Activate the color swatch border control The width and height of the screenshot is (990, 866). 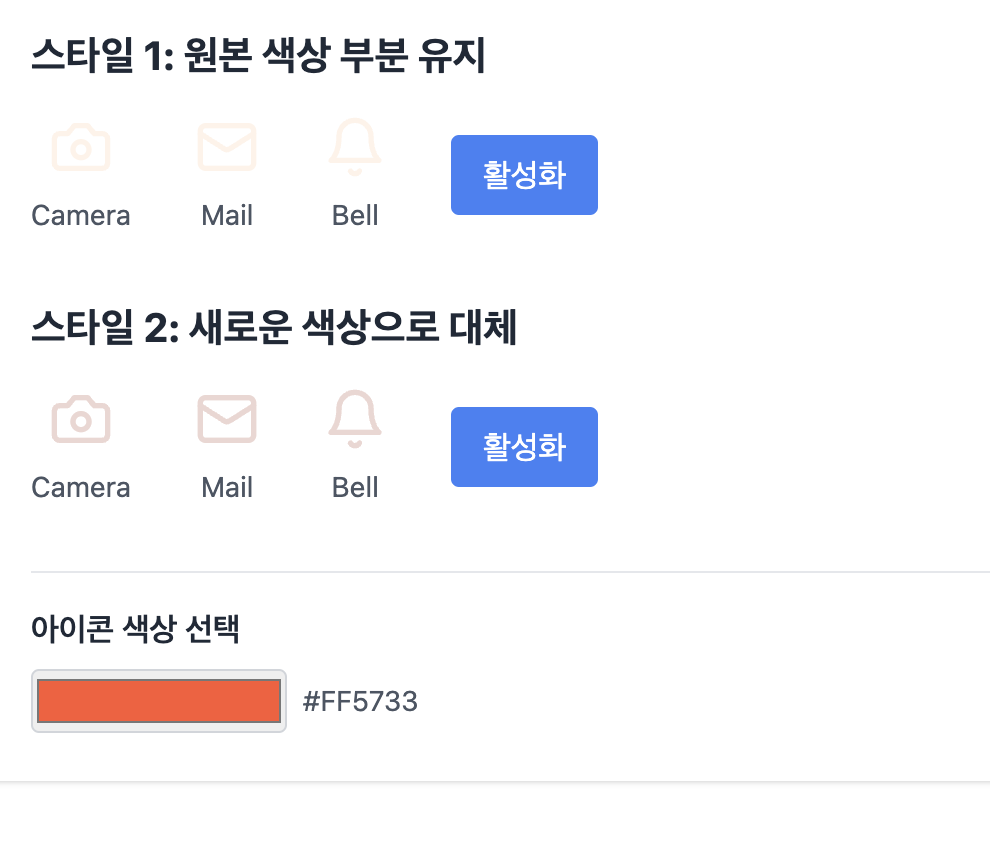tap(158, 701)
